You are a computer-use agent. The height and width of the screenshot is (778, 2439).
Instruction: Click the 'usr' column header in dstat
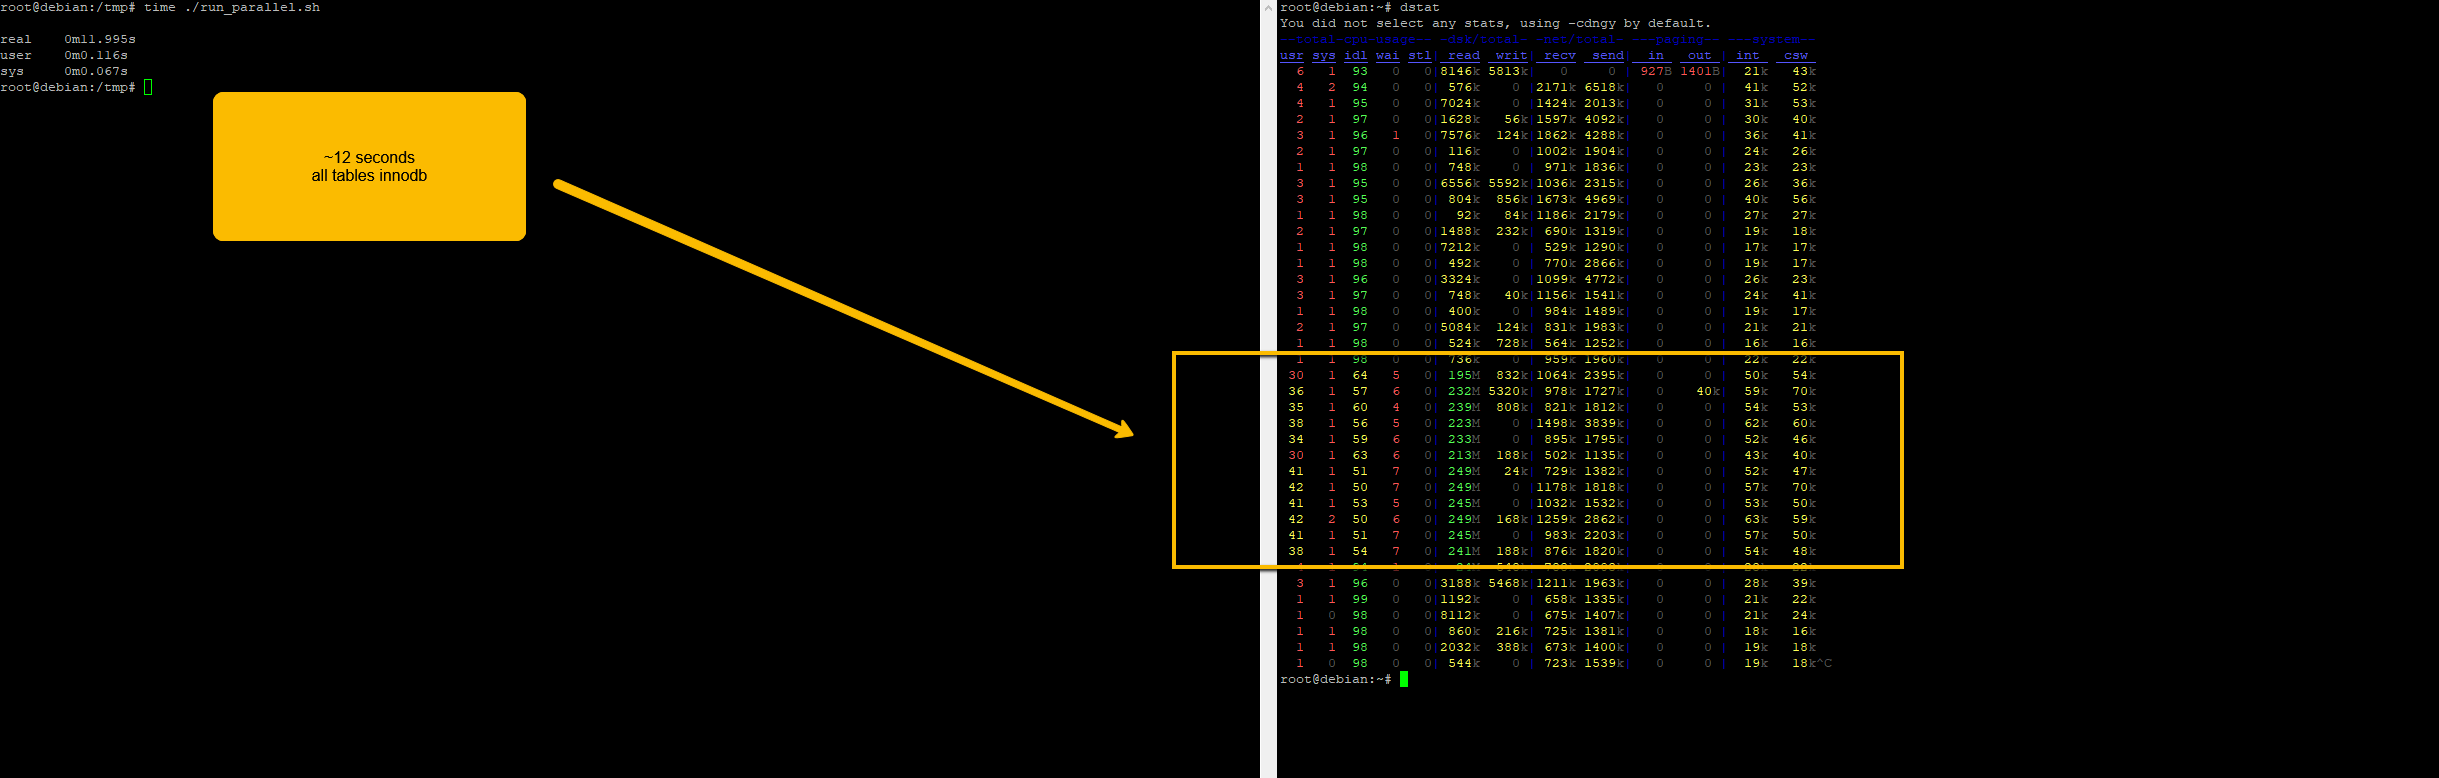(1291, 56)
